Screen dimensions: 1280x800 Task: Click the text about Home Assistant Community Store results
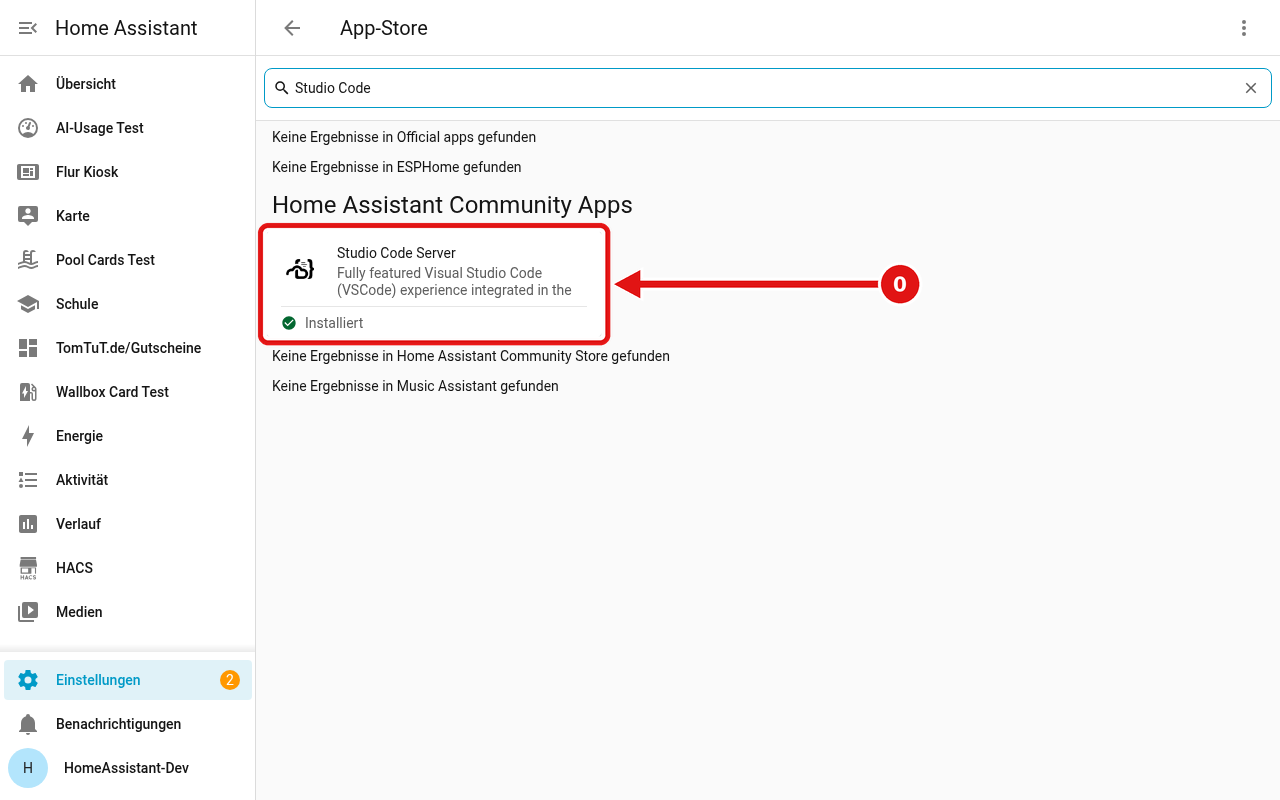click(x=471, y=356)
